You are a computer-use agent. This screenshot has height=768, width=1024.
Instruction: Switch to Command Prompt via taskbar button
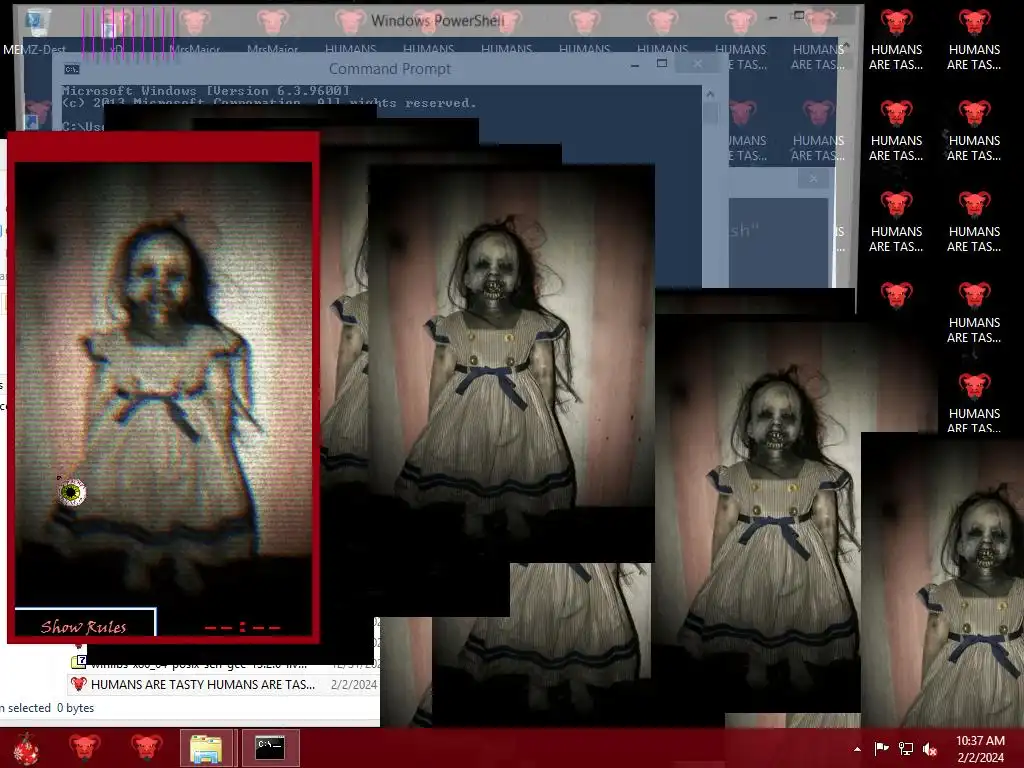270,748
